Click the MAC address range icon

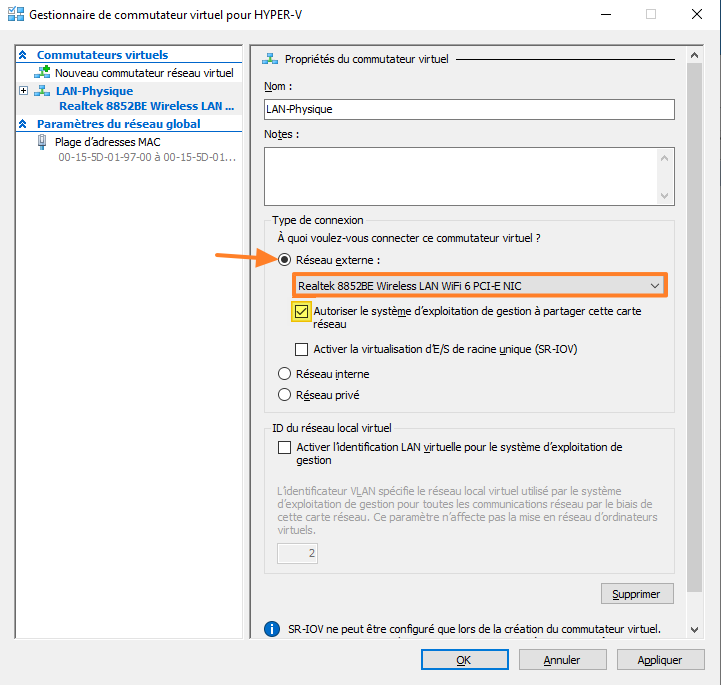42,142
